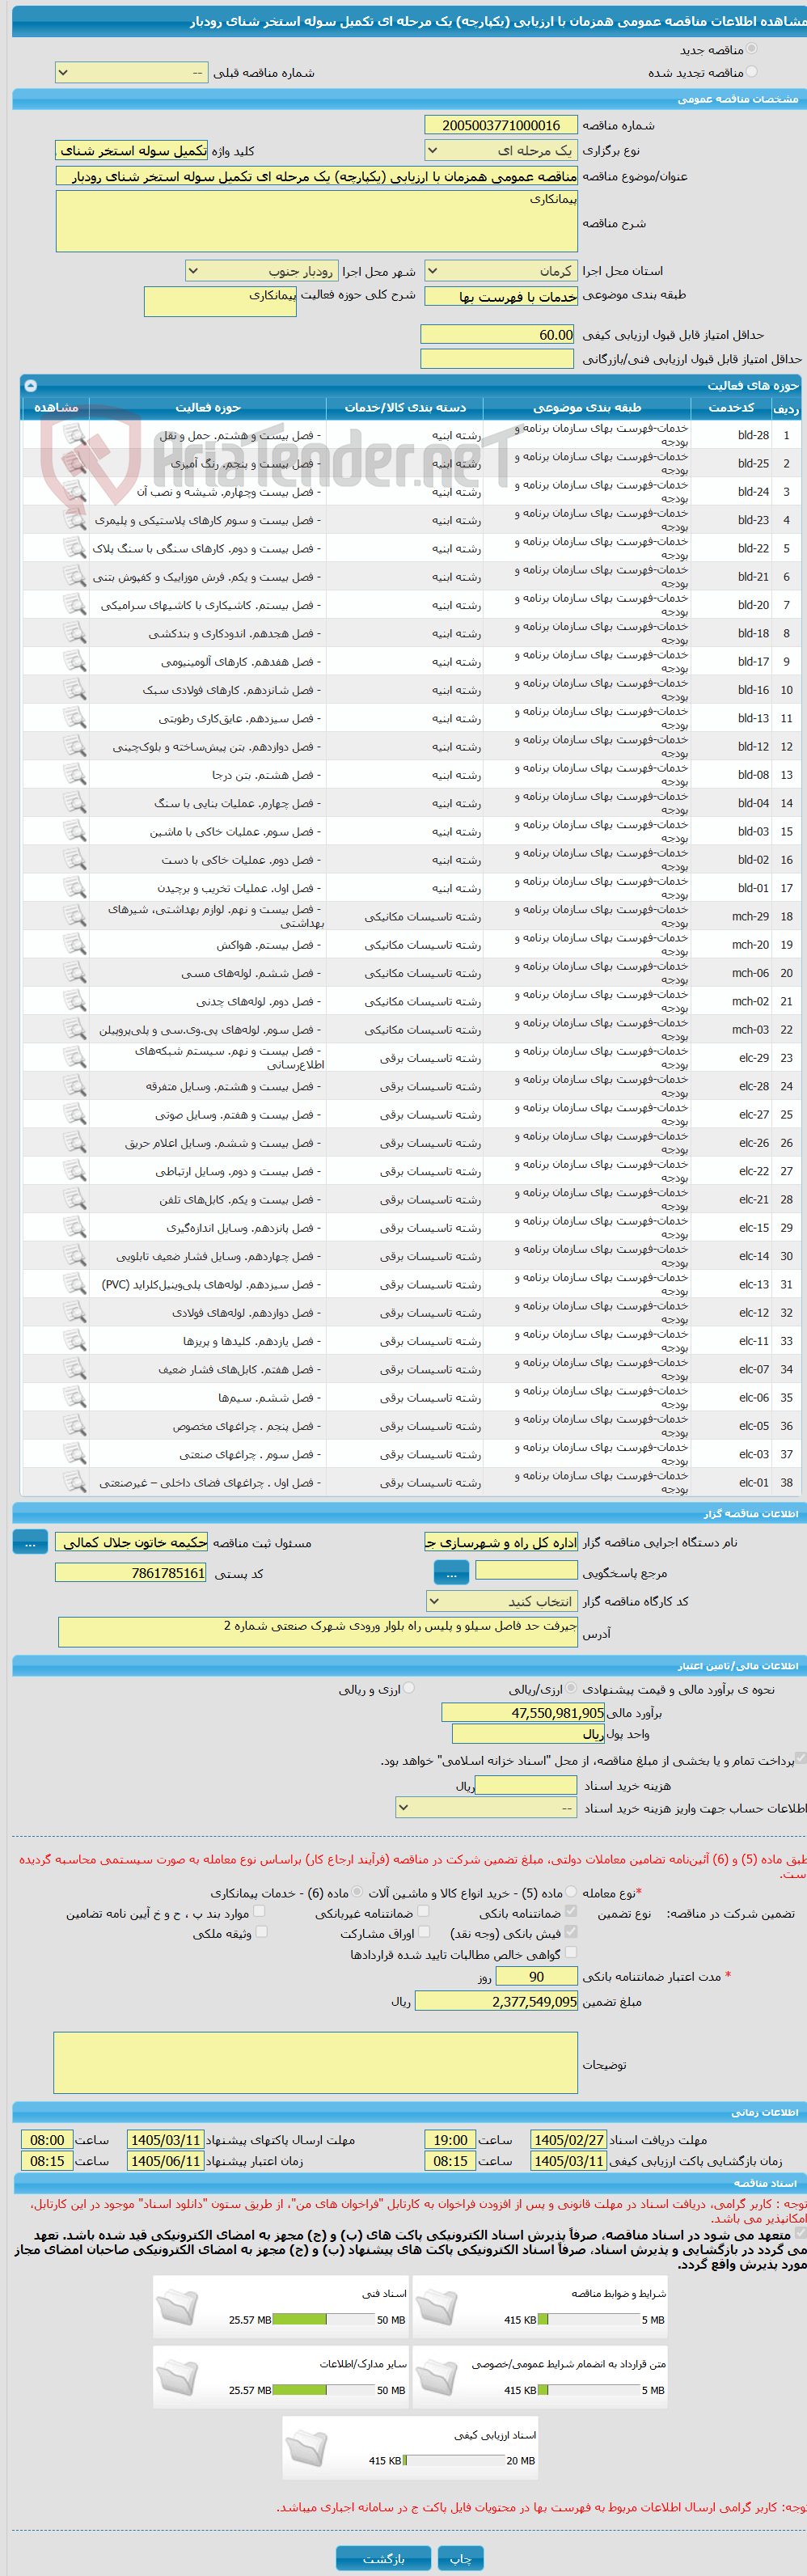The width and height of the screenshot is (807, 2576).
Task: Choose ماده (6) خدمات پیمانکاری radio
Action: coord(358,1892)
